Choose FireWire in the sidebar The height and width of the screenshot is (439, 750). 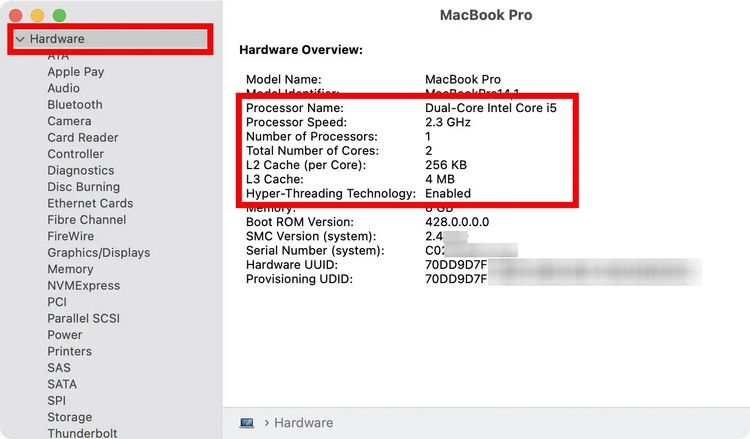71,236
